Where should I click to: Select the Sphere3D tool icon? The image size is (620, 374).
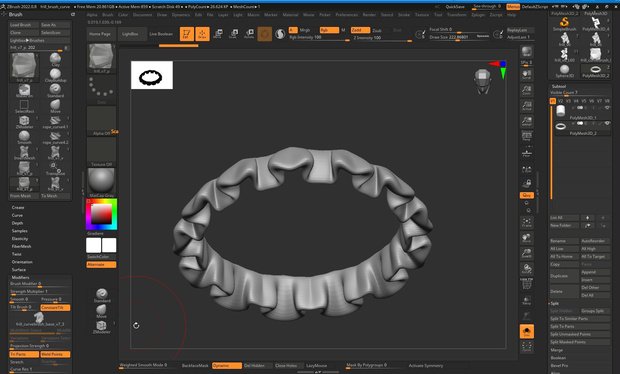(x=565, y=71)
